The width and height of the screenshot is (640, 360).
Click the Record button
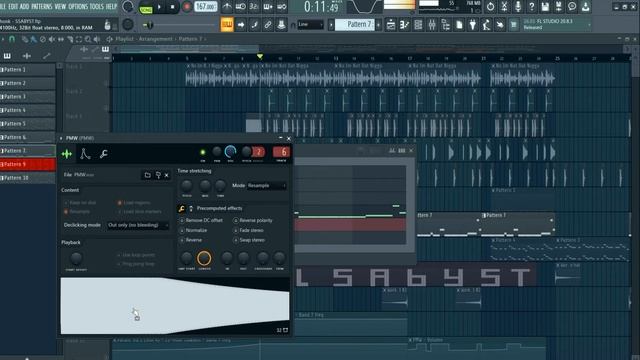coord(187,7)
